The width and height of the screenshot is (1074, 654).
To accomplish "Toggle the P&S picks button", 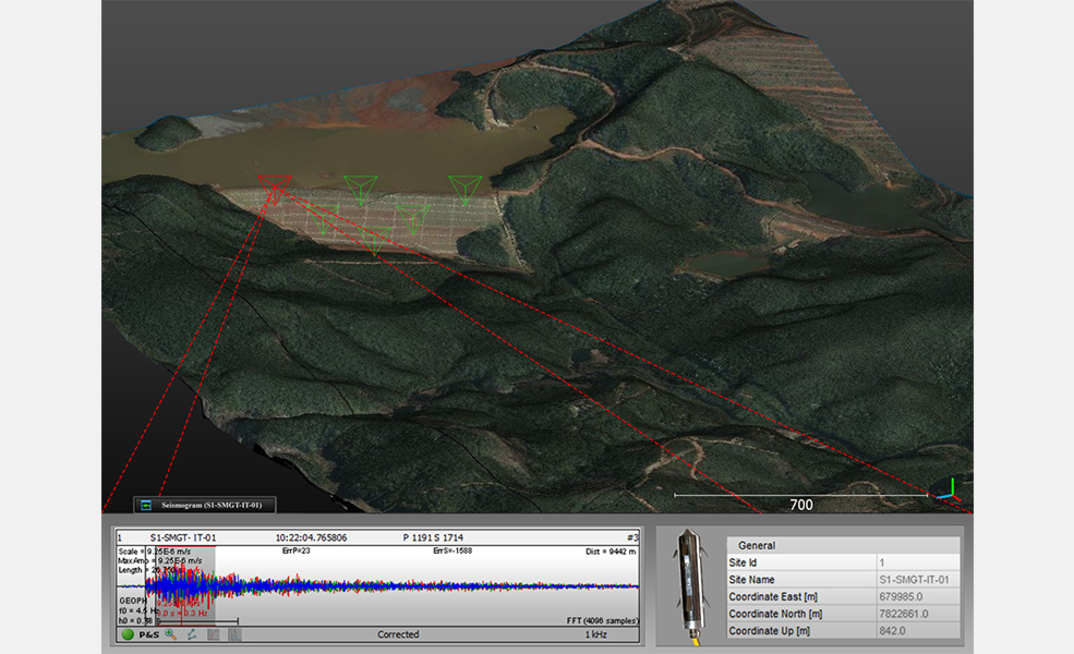I will (x=150, y=634).
